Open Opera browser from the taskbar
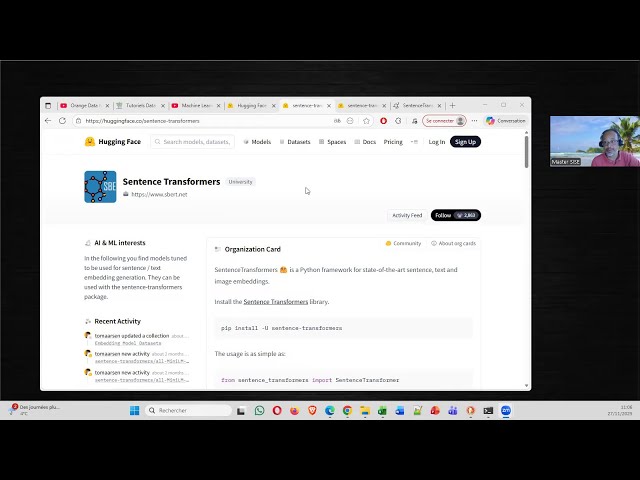This screenshot has width=640, height=480. click(277, 410)
